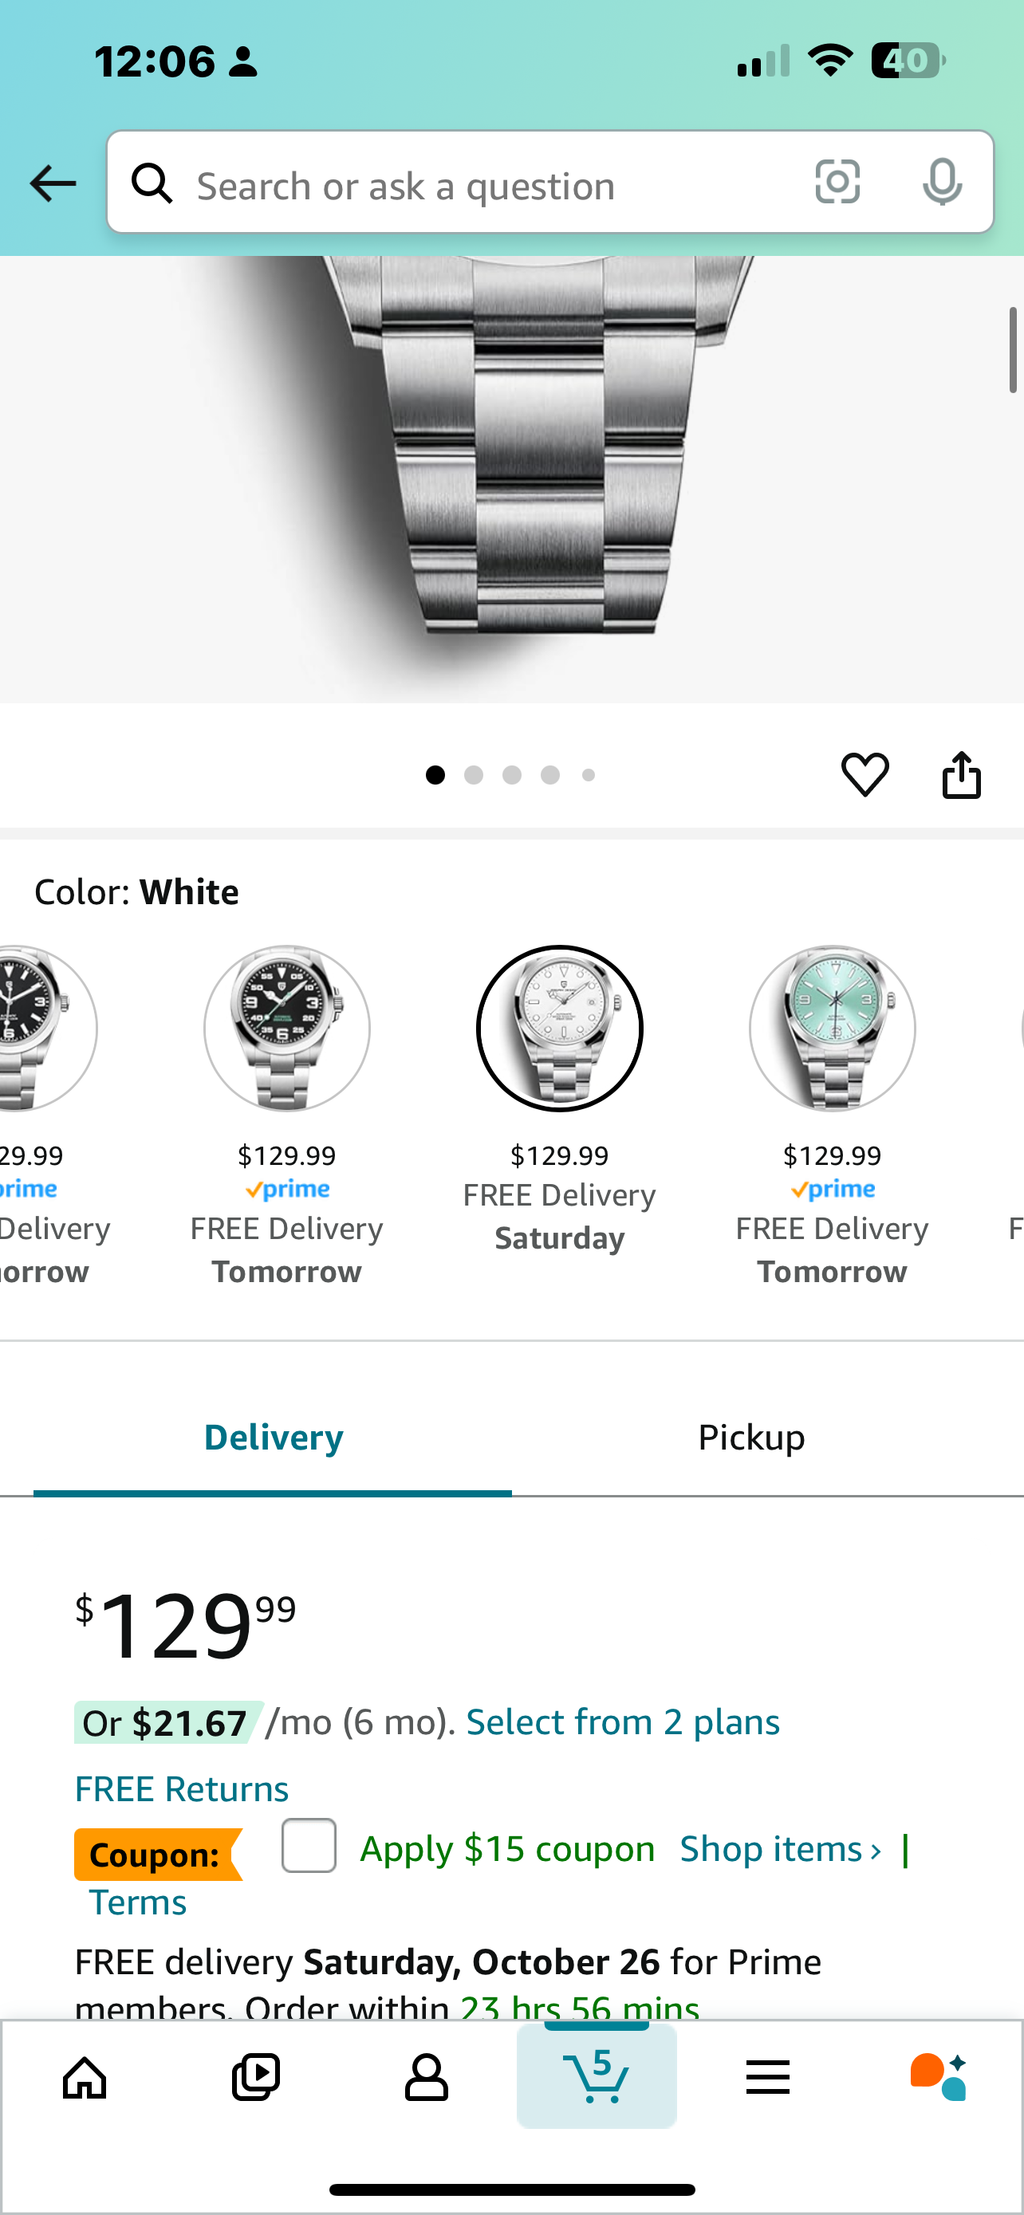Switch to the Pickup tab
The height and width of the screenshot is (2215, 1024).
(751, 1438)
